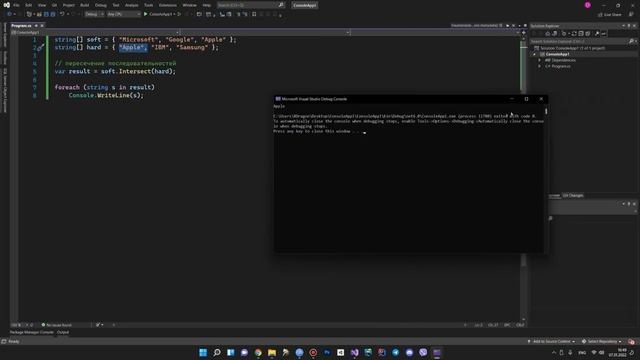The height and width of the screenshot is (360, 640).
Task: Expand the Dependencies node
Action: (x=539, y=60)
